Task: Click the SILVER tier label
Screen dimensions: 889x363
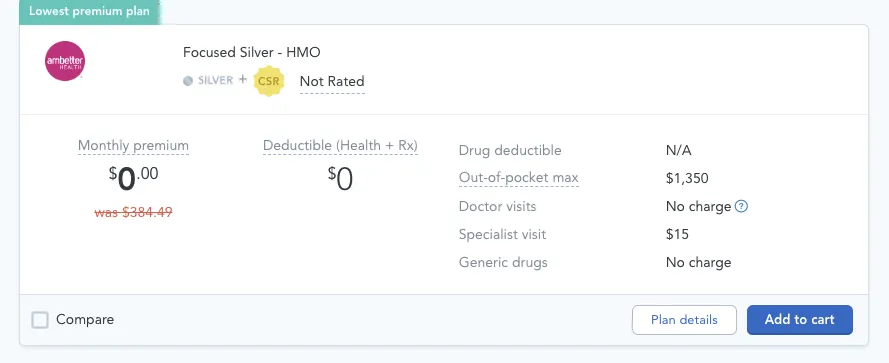Action: coord(215,81)
